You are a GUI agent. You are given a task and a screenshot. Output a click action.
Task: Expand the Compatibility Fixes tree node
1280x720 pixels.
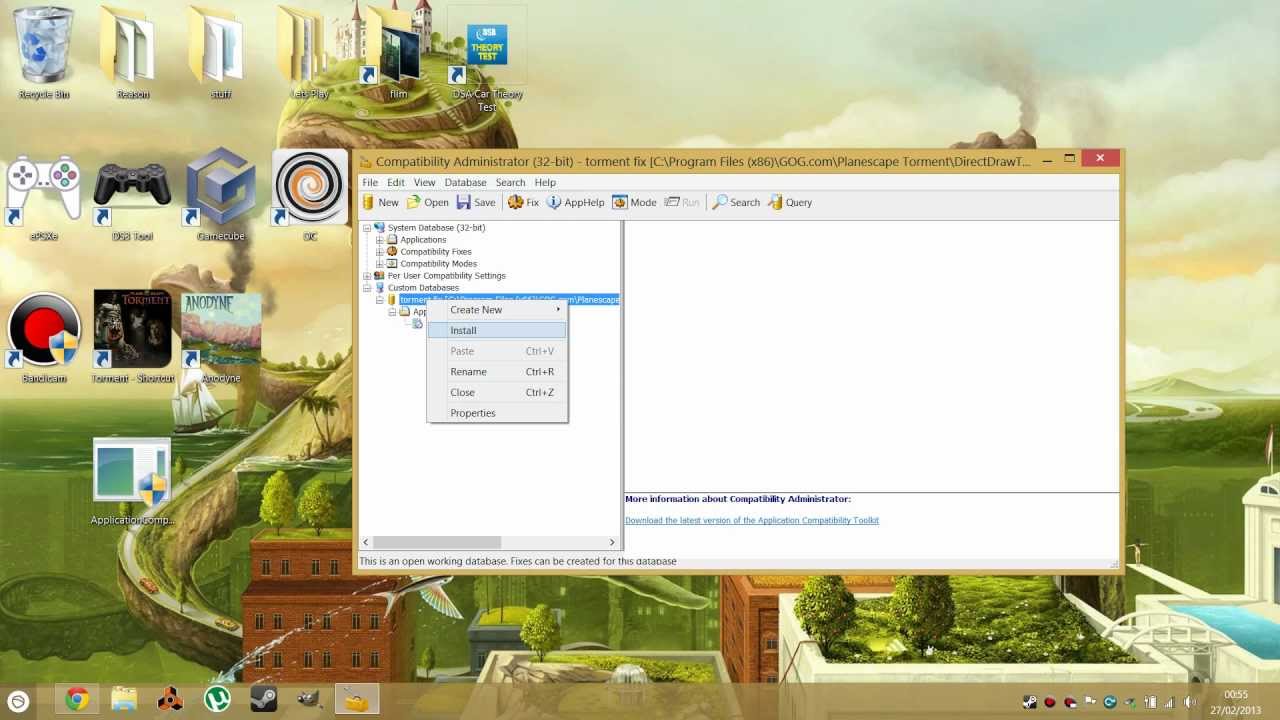(380, 252)
